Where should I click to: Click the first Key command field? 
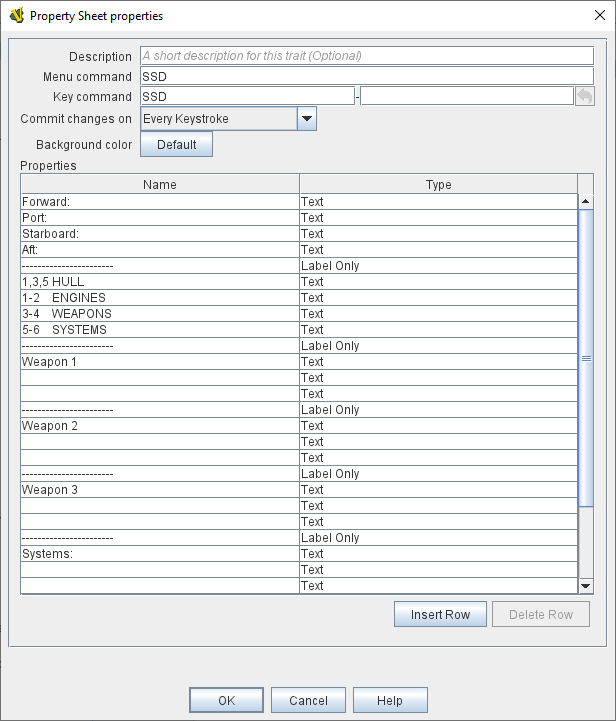point(247,97)
